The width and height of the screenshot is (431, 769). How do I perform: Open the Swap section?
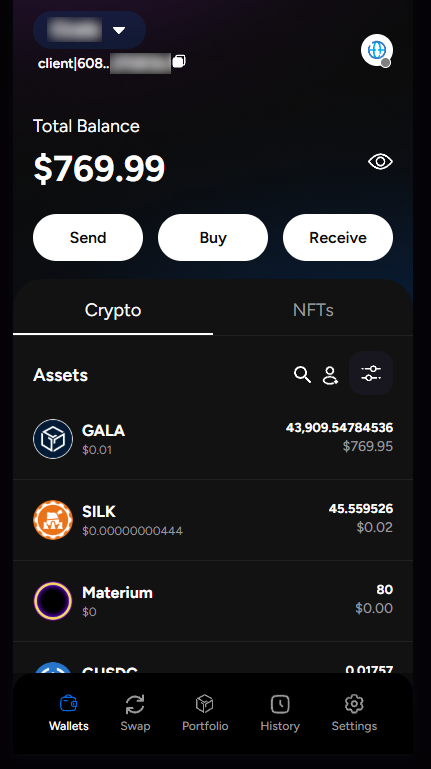(x=135, y=713)
